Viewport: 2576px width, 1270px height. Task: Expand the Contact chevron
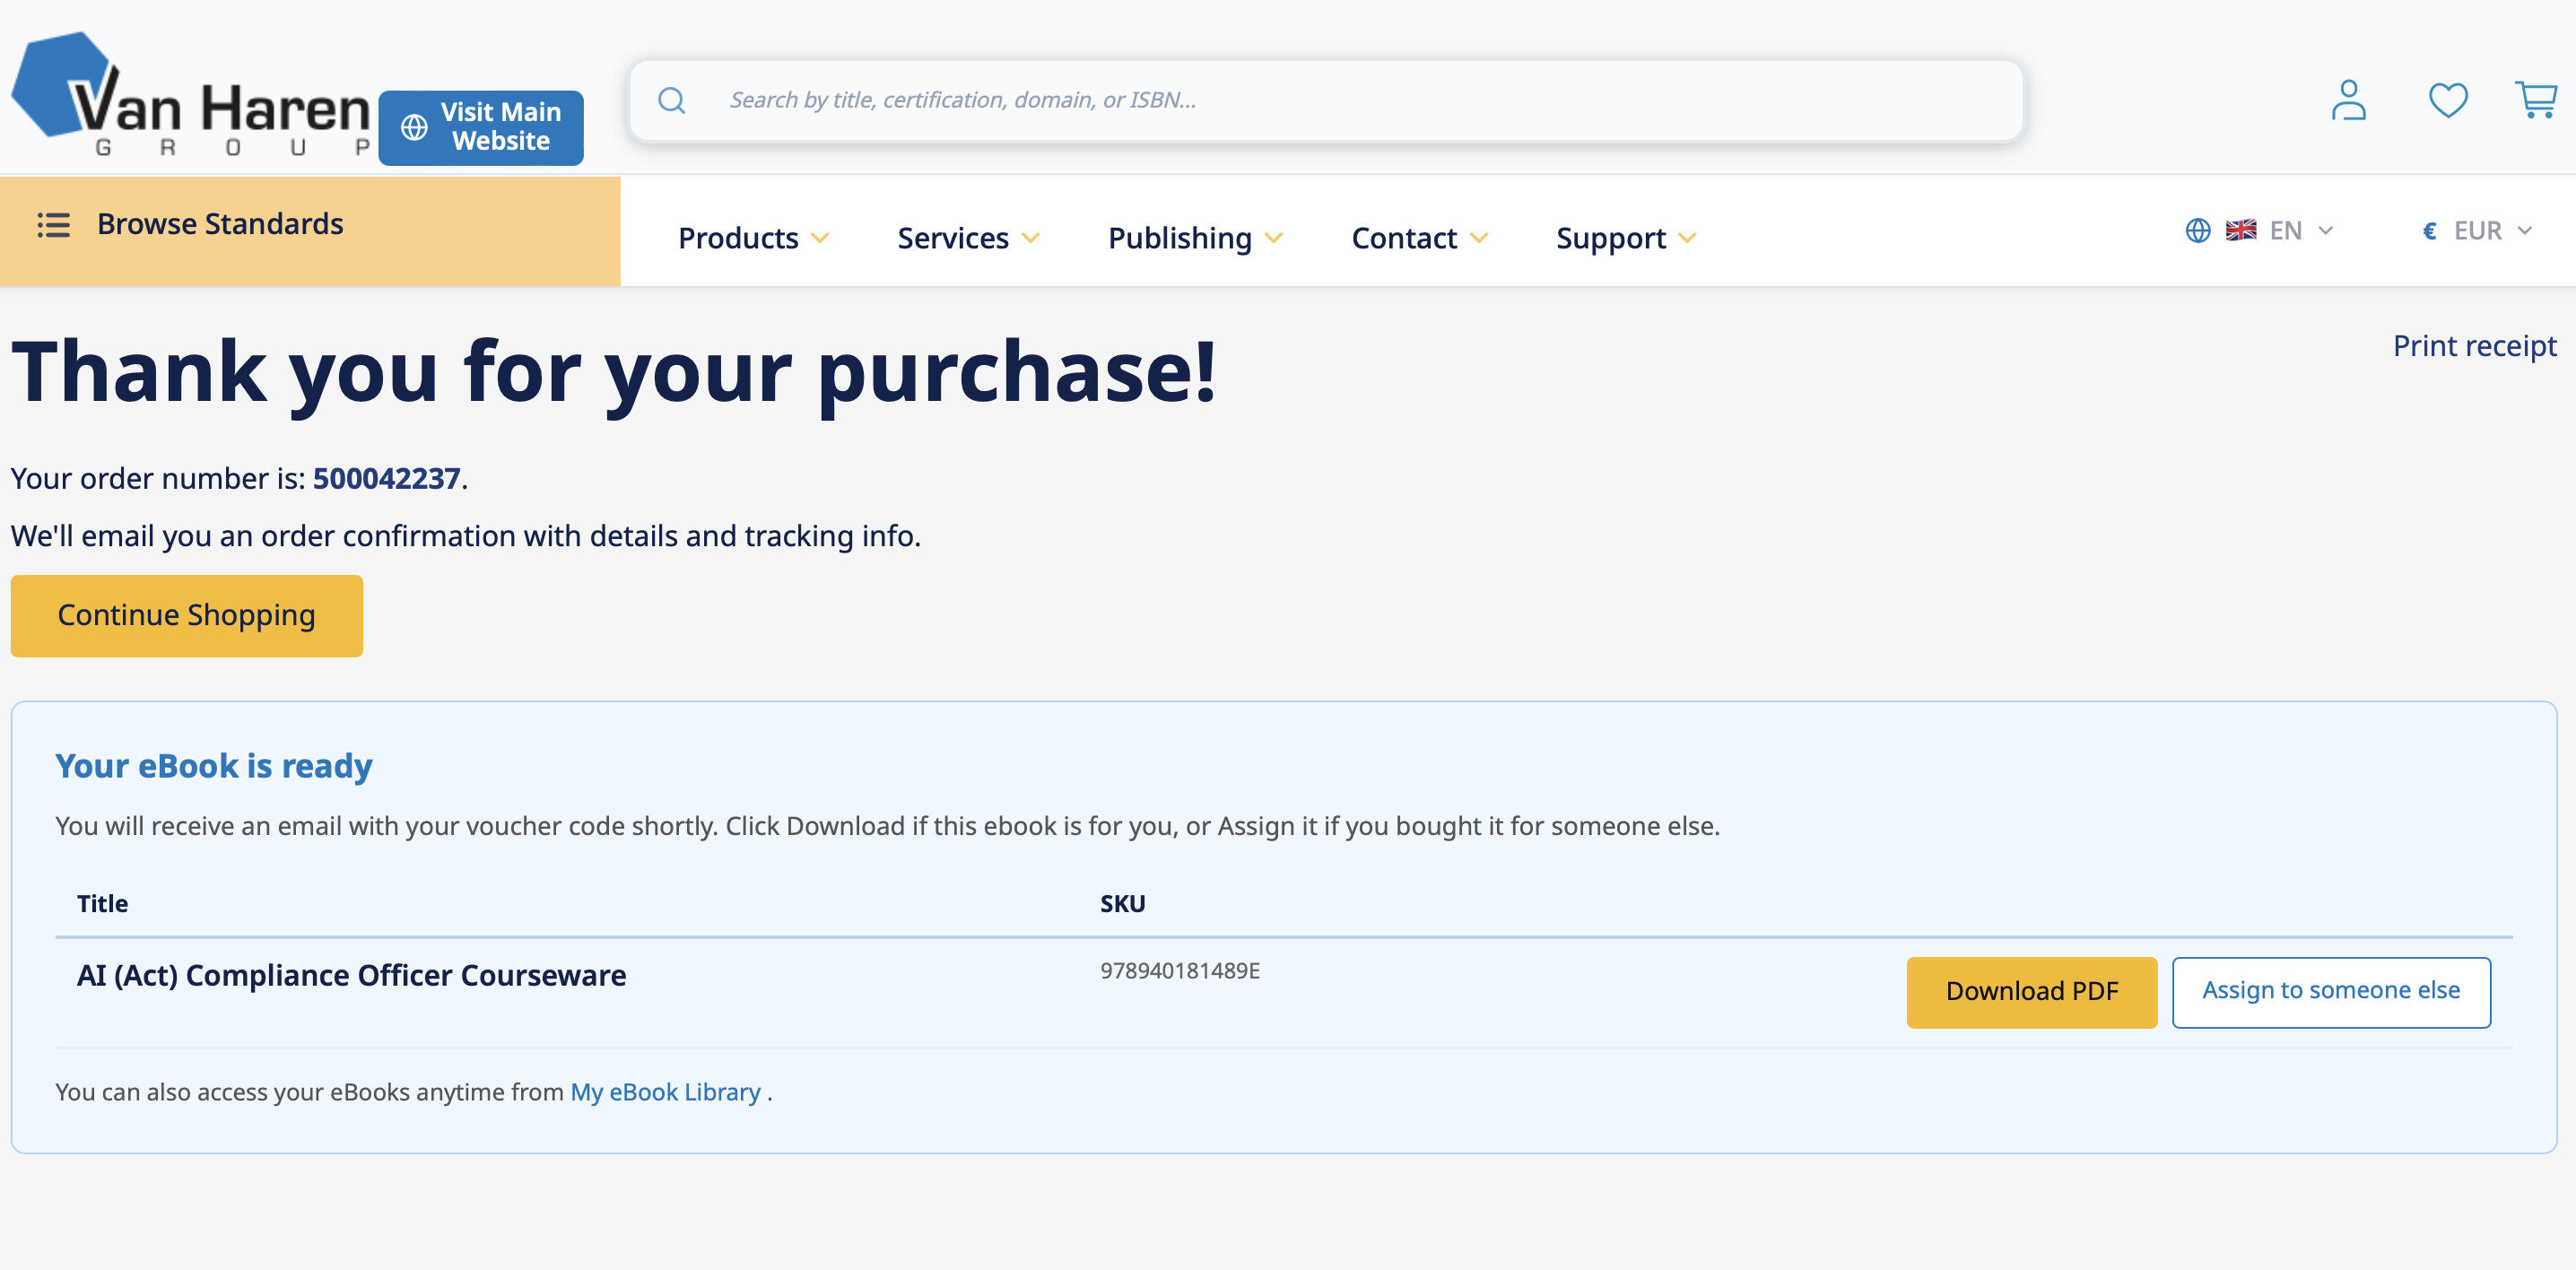click(x=1480, y=238)
